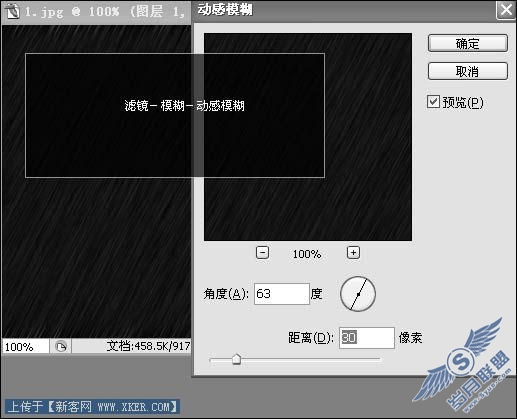The image size is (517, 419).
Task: Click the angle dial next to 度
Action: coord(358,294)
